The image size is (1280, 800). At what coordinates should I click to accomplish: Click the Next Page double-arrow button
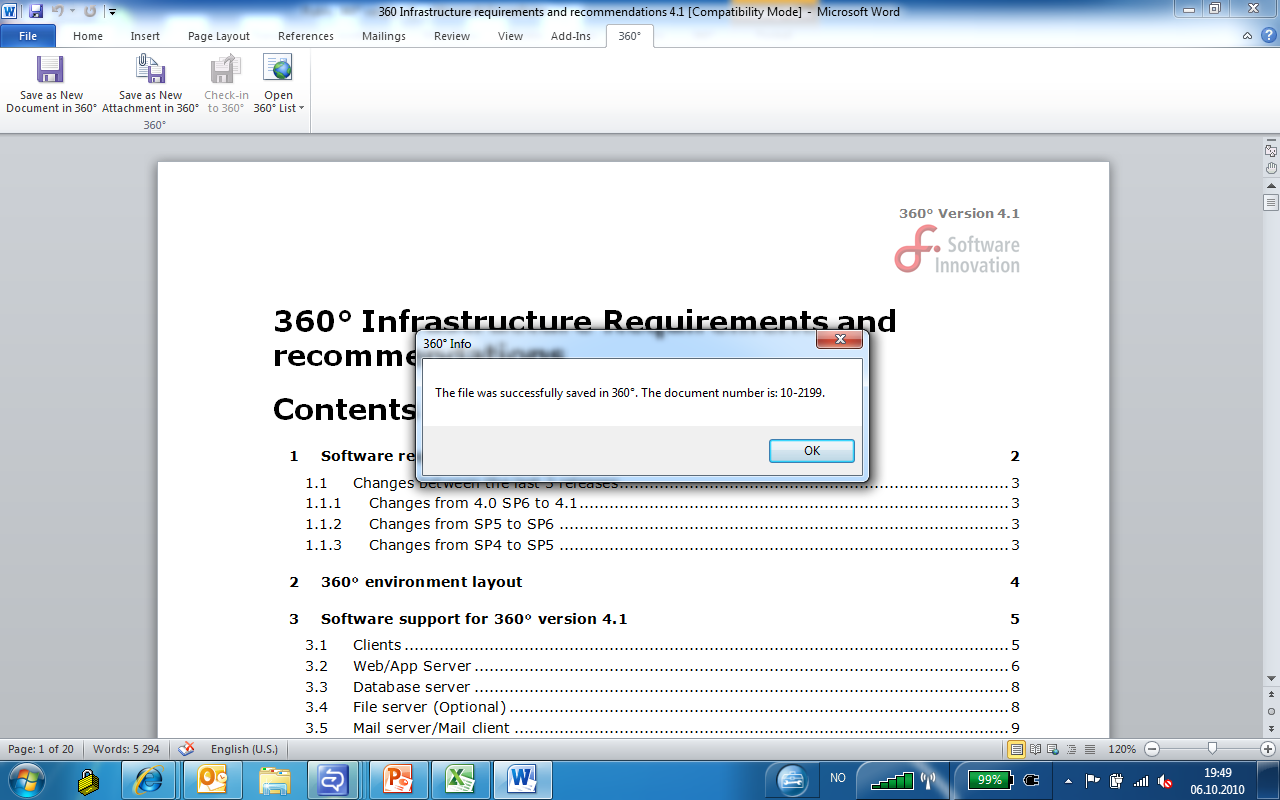(x=1271, y=727)
